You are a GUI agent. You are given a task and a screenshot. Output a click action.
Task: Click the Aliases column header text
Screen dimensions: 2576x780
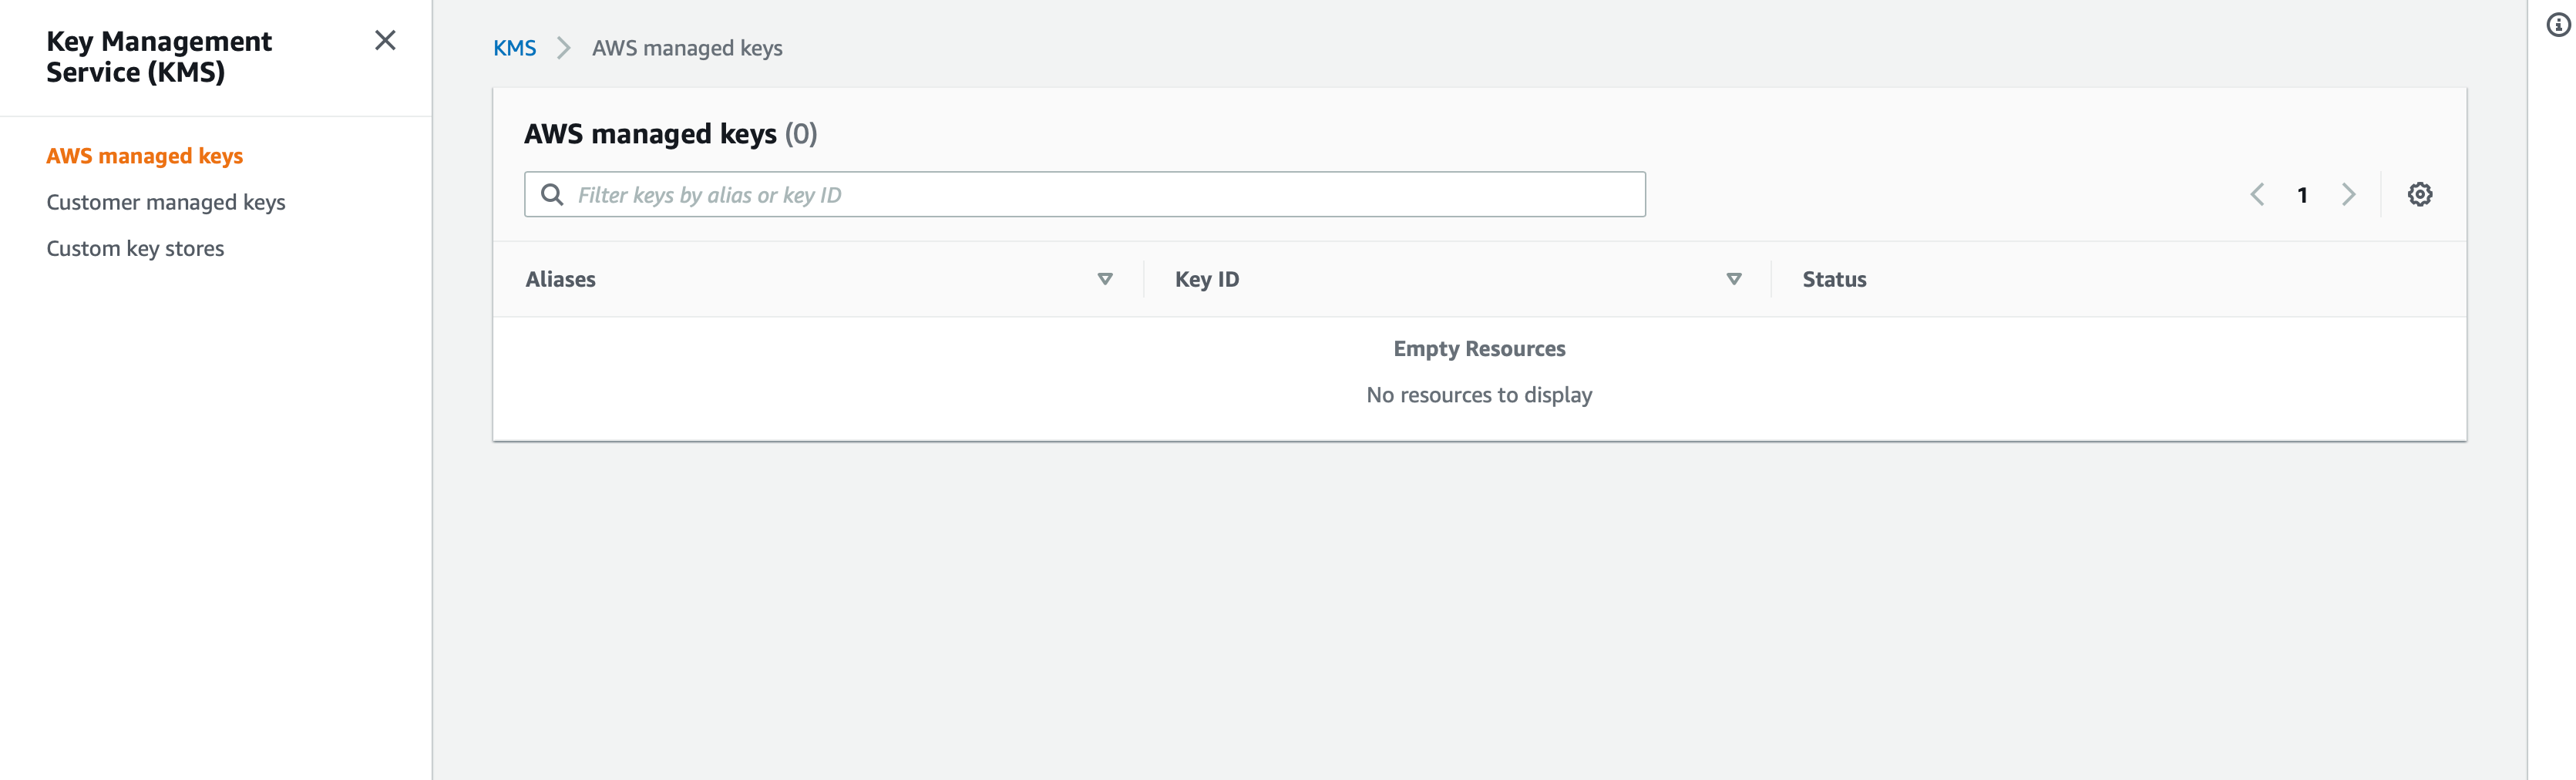[x=560, y=279]
